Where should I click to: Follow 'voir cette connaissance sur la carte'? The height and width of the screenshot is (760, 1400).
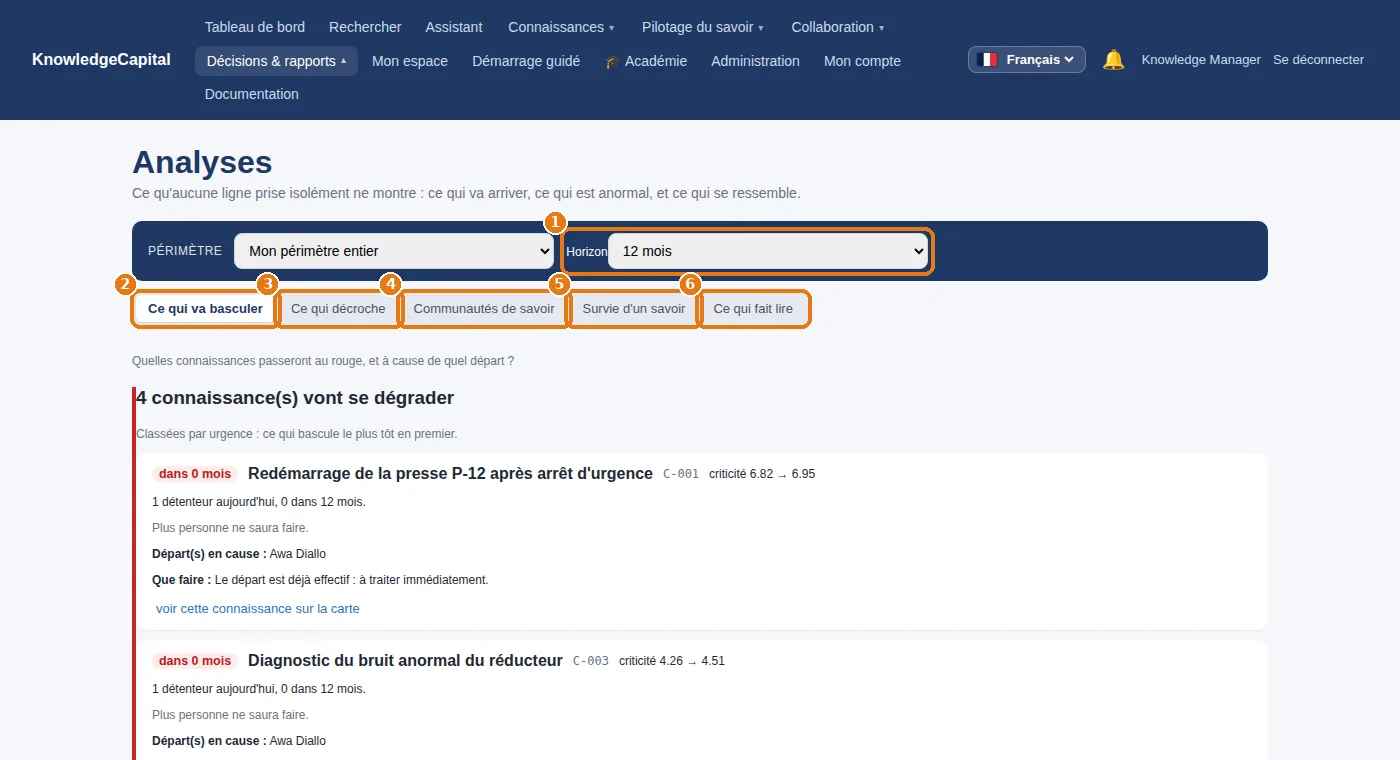pyautogui.click(x=258, y=608)
